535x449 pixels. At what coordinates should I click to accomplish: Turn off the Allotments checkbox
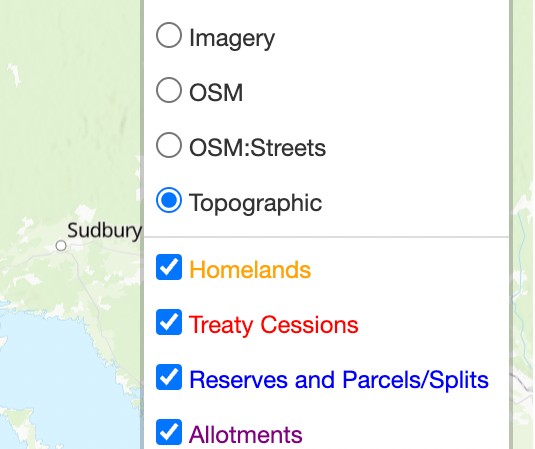tap(169, 432)
